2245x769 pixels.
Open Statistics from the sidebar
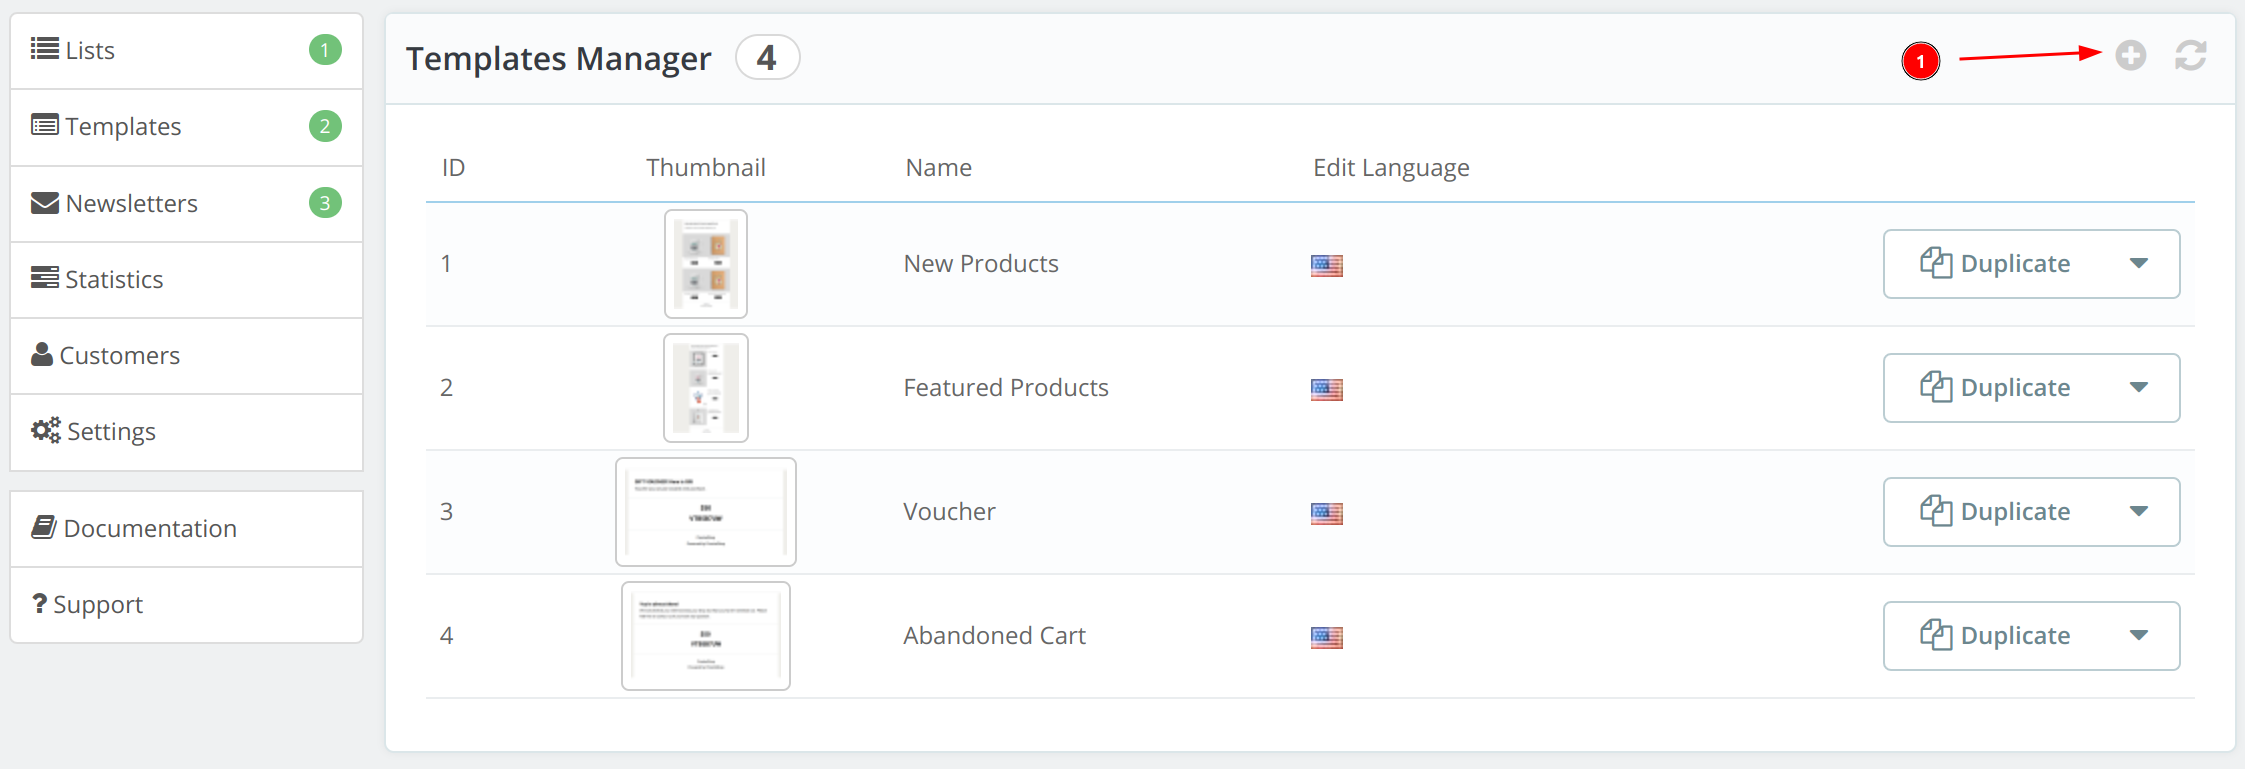coord(113,280)
